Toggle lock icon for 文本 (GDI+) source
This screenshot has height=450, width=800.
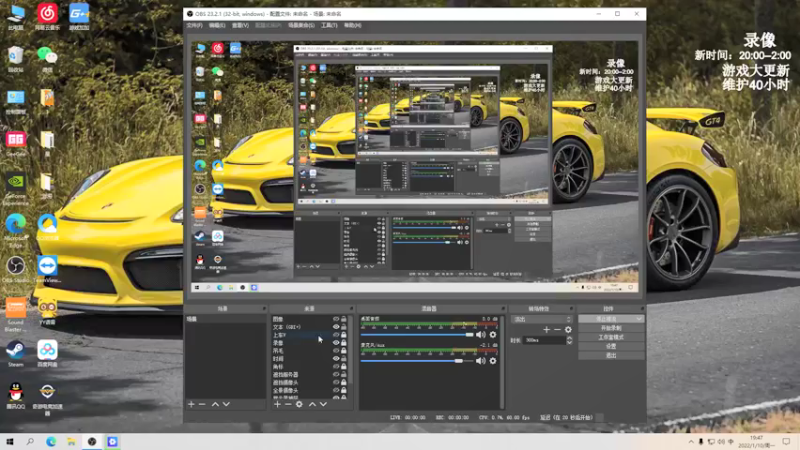tap(344, 327)
